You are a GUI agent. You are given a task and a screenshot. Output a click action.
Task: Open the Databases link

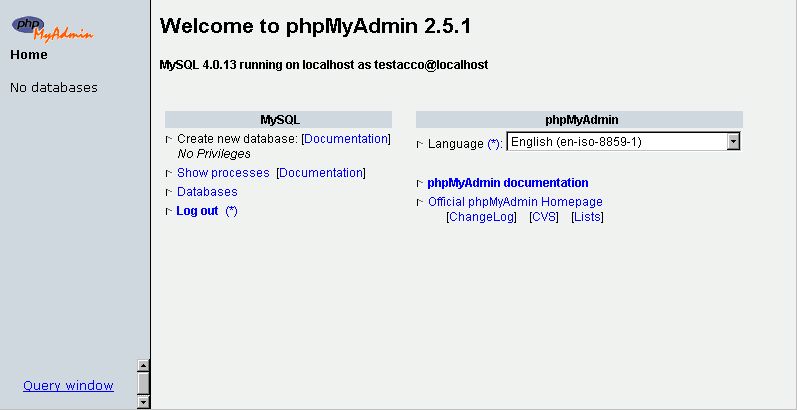pos(207,192)
